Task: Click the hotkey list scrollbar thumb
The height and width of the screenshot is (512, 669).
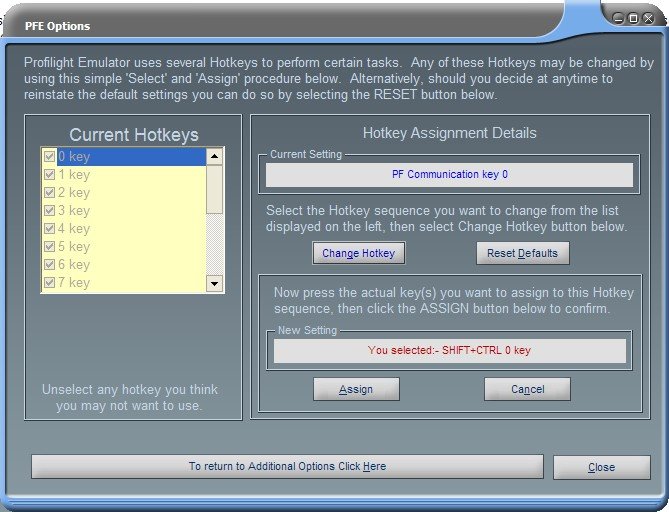Action: click(215, 189)
